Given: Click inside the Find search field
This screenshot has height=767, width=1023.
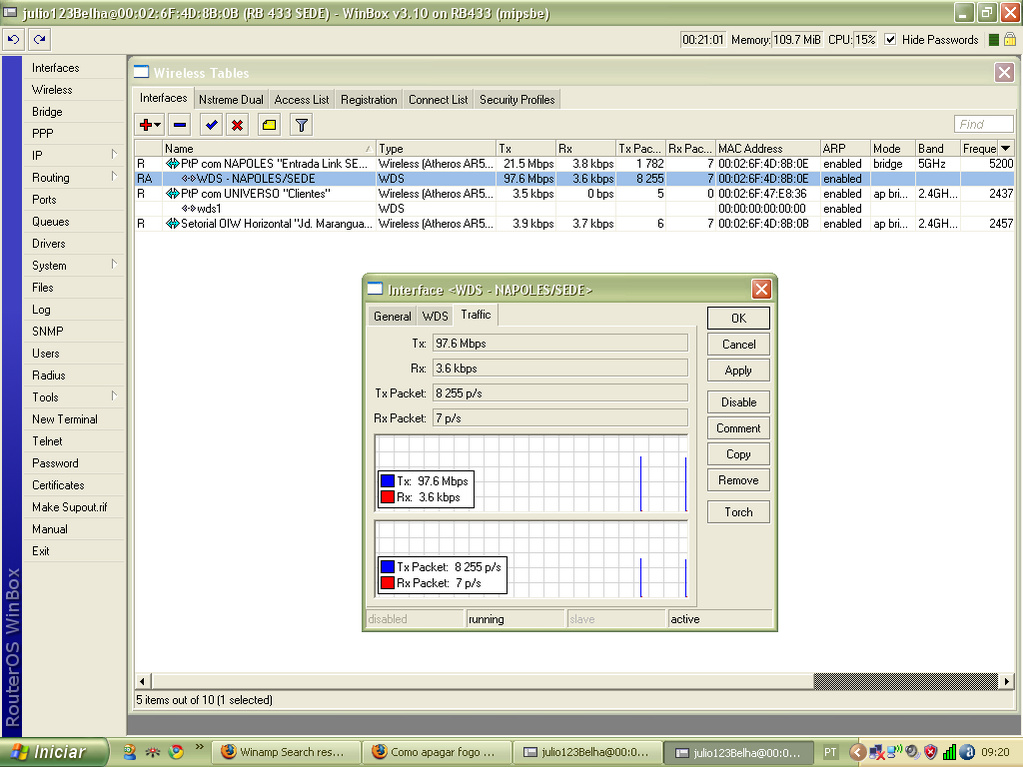Looking at the screenshot, I should coord(984,125).
